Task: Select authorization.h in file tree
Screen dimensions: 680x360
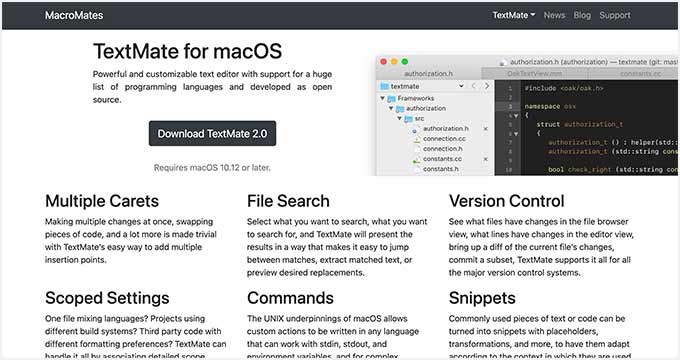Action: (x=445, y=128)
